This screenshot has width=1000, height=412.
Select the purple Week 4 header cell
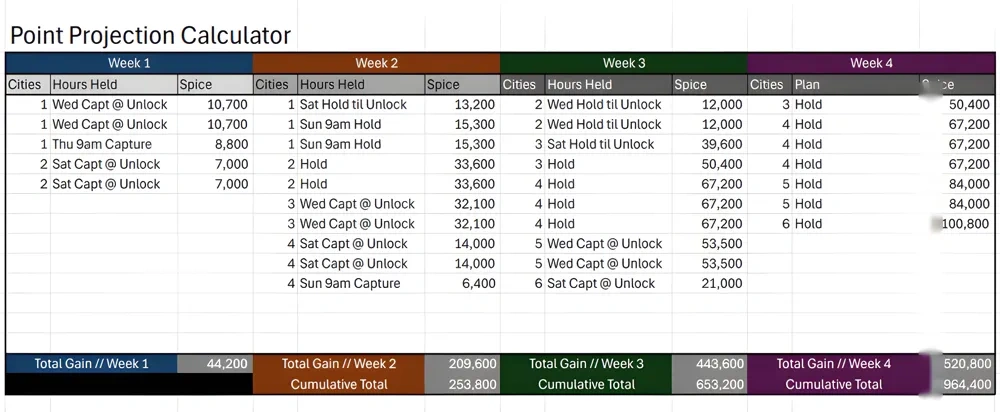click(x=871, y=63)
